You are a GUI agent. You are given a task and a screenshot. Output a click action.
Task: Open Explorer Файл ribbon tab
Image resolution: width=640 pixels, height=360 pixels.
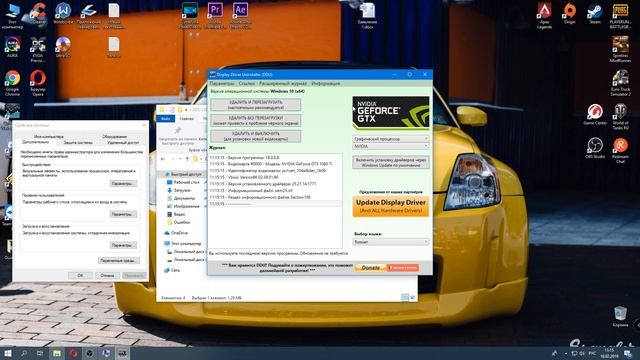pos(165,118)
